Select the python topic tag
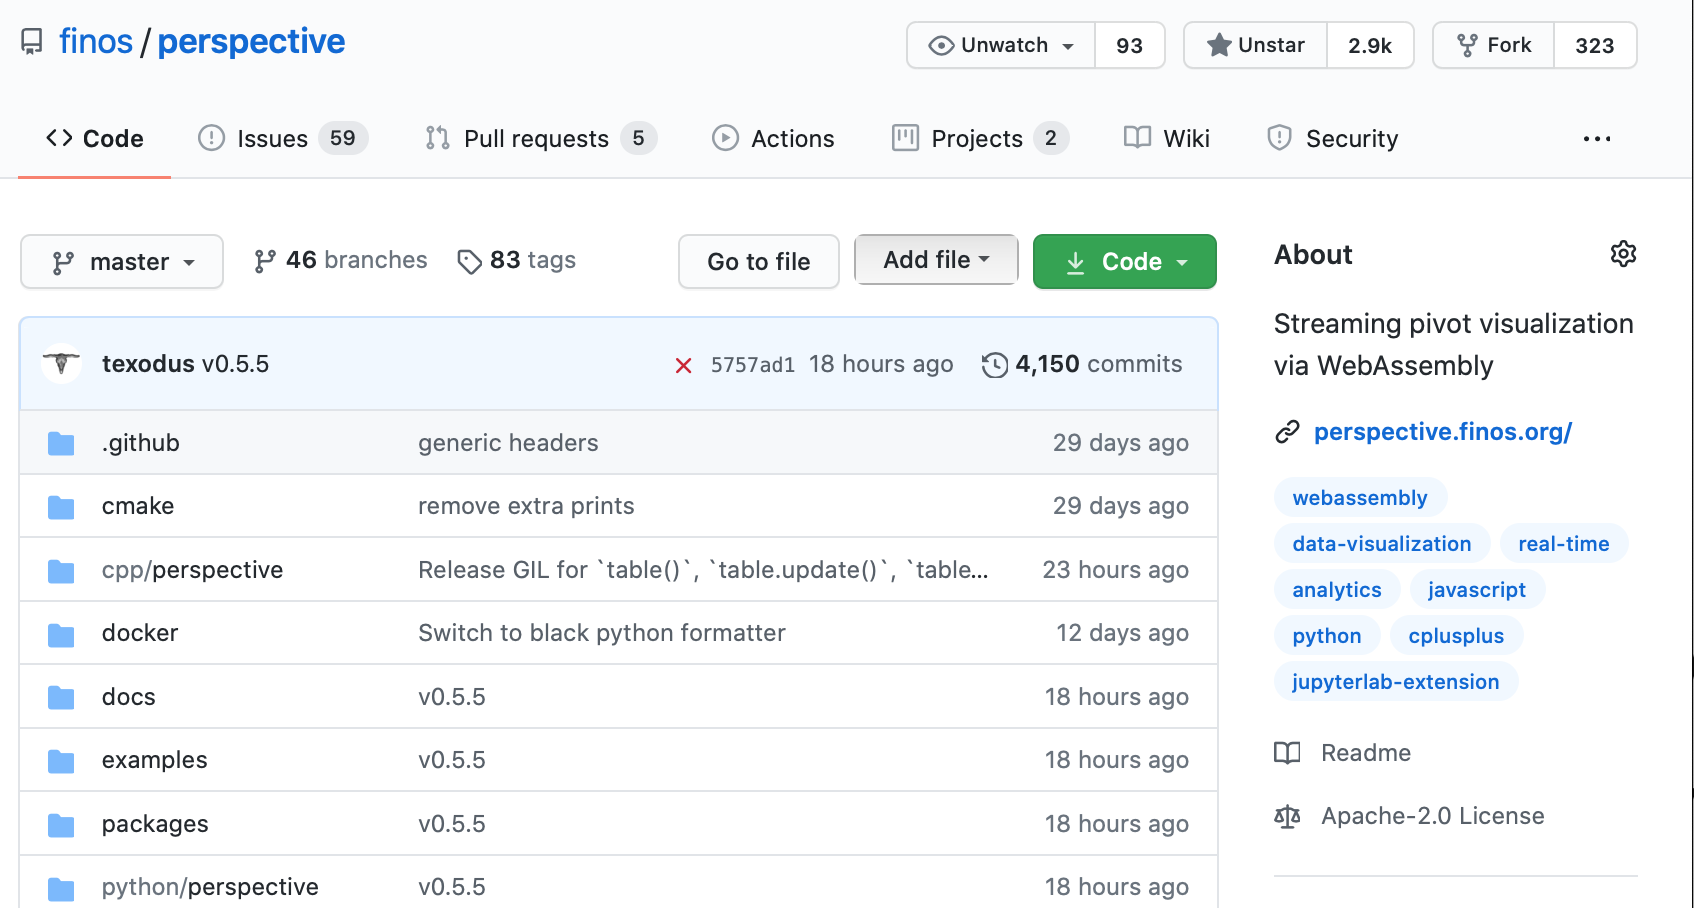 tap(1327, 636)
